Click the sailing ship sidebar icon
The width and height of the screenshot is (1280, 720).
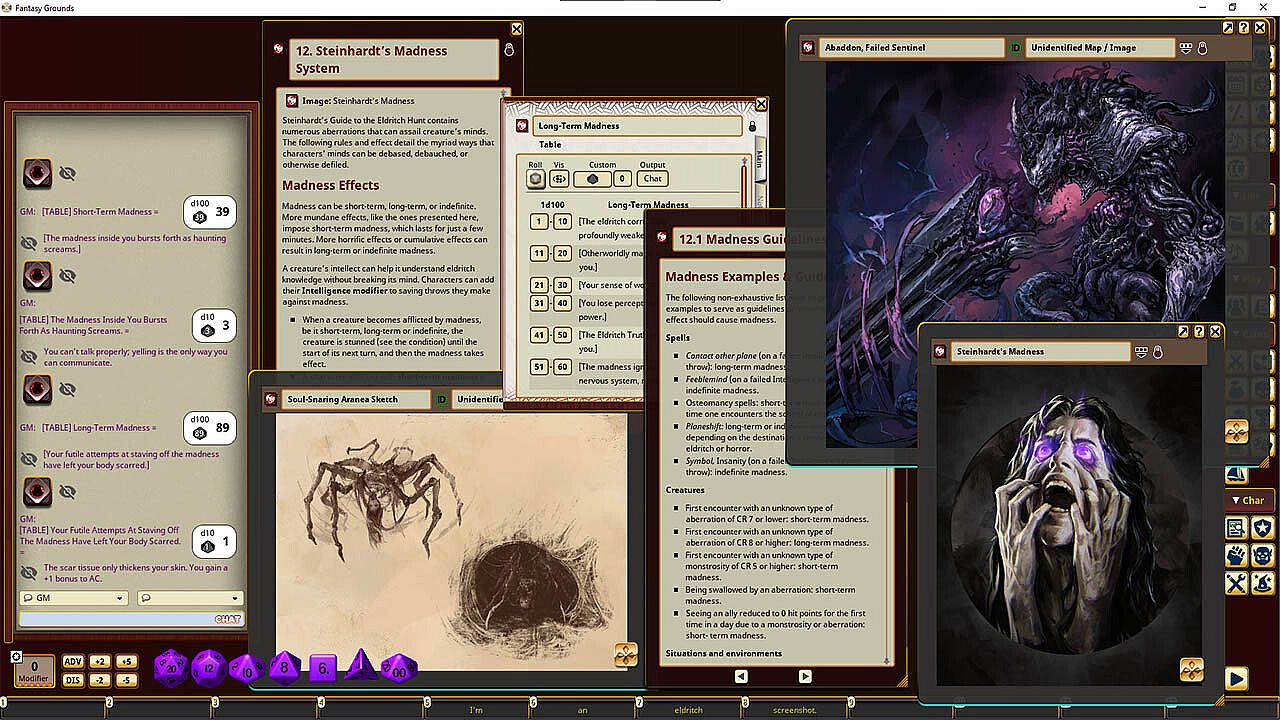click(x=1236, y=474)
